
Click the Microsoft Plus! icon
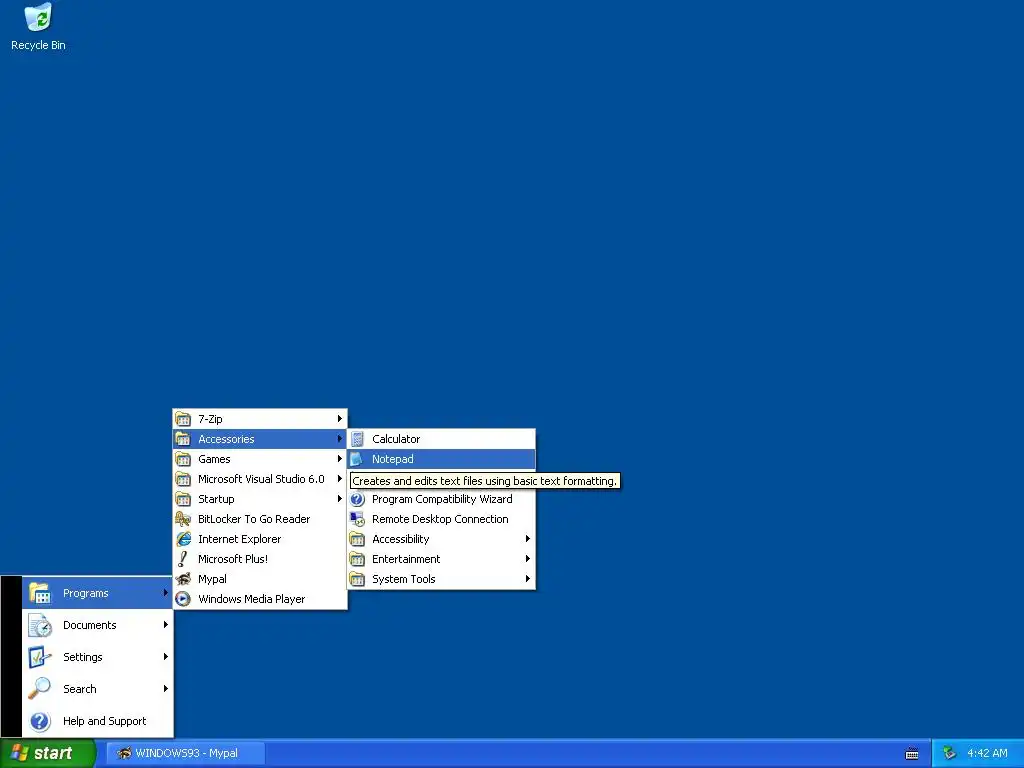[x=184, y=559]
